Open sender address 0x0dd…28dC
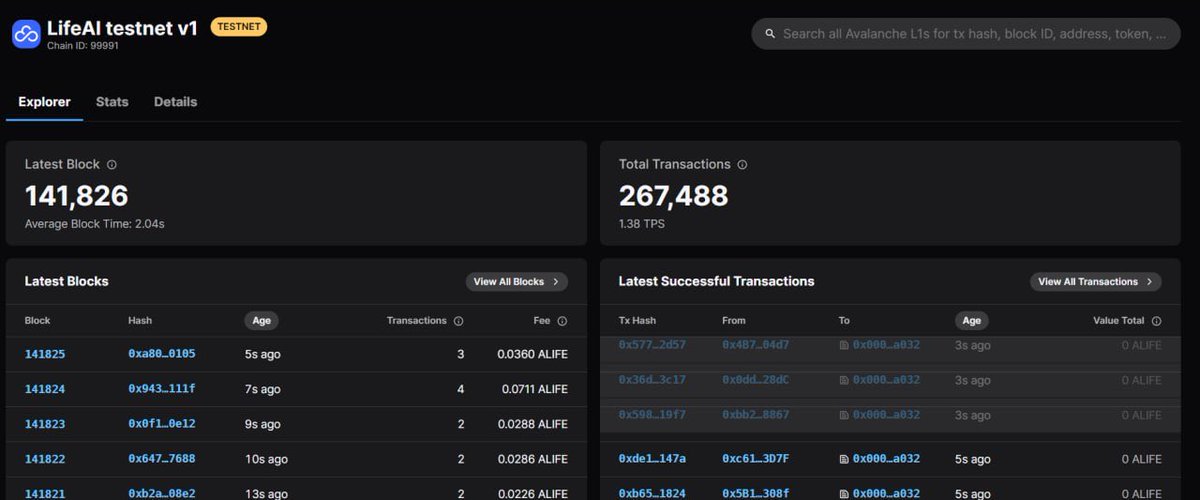The image size is (1200, 500). click(755, 380)
